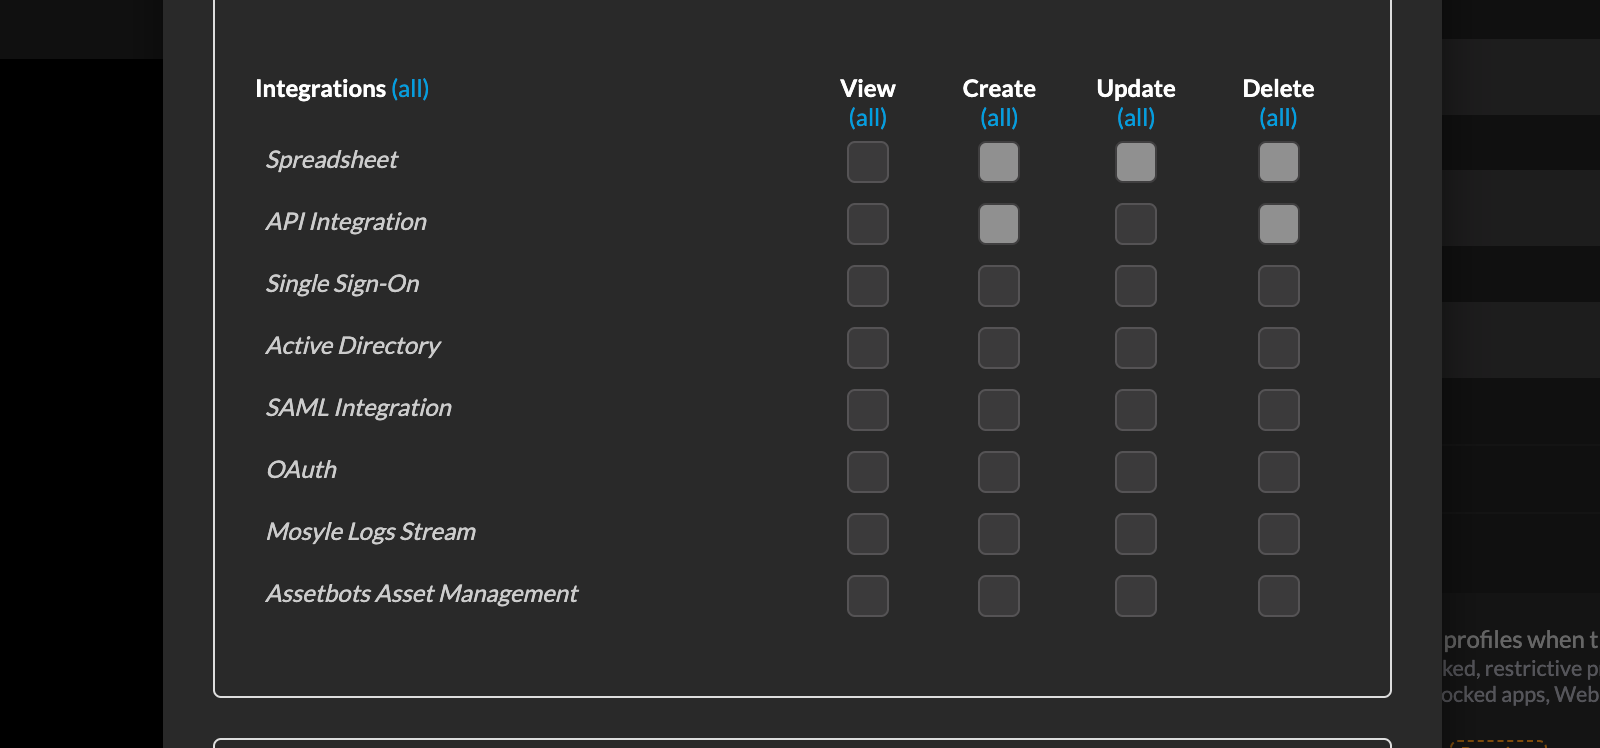Enable View permission for API Integration
Viewport: 1600px width, 748px height.
(x=868, y=224)
